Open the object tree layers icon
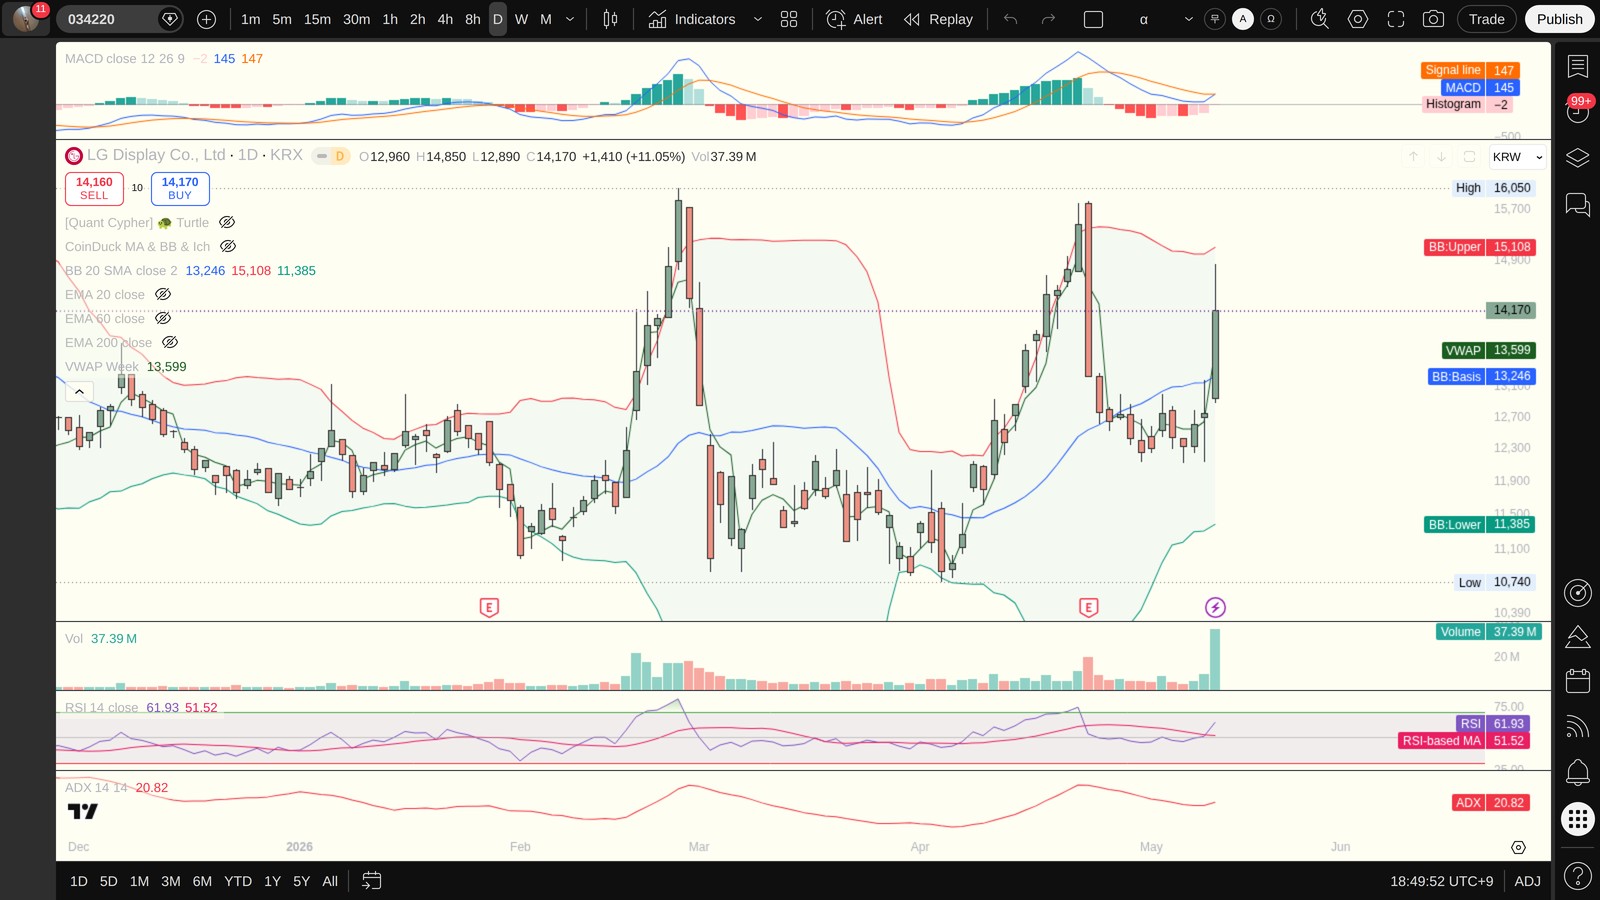This screenshot has width=1600, height=900. (x=1578, y=158)
